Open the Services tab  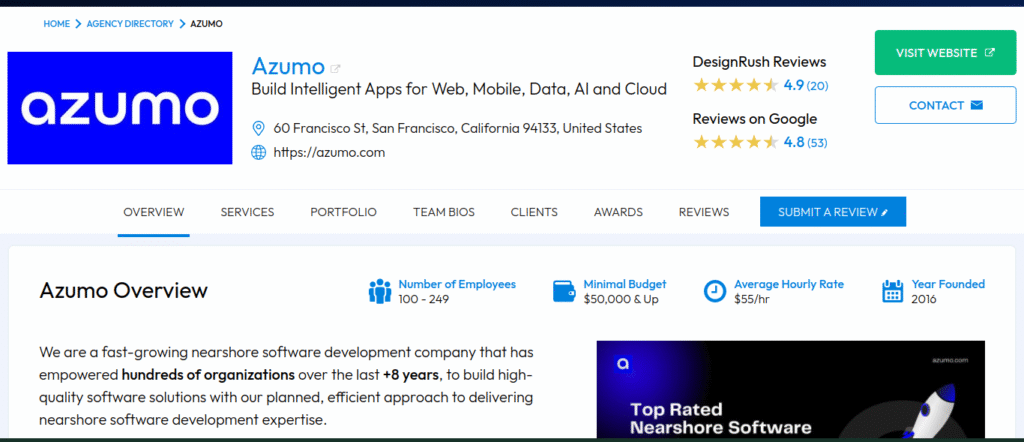pyautogui.click(x=247, y=212)
